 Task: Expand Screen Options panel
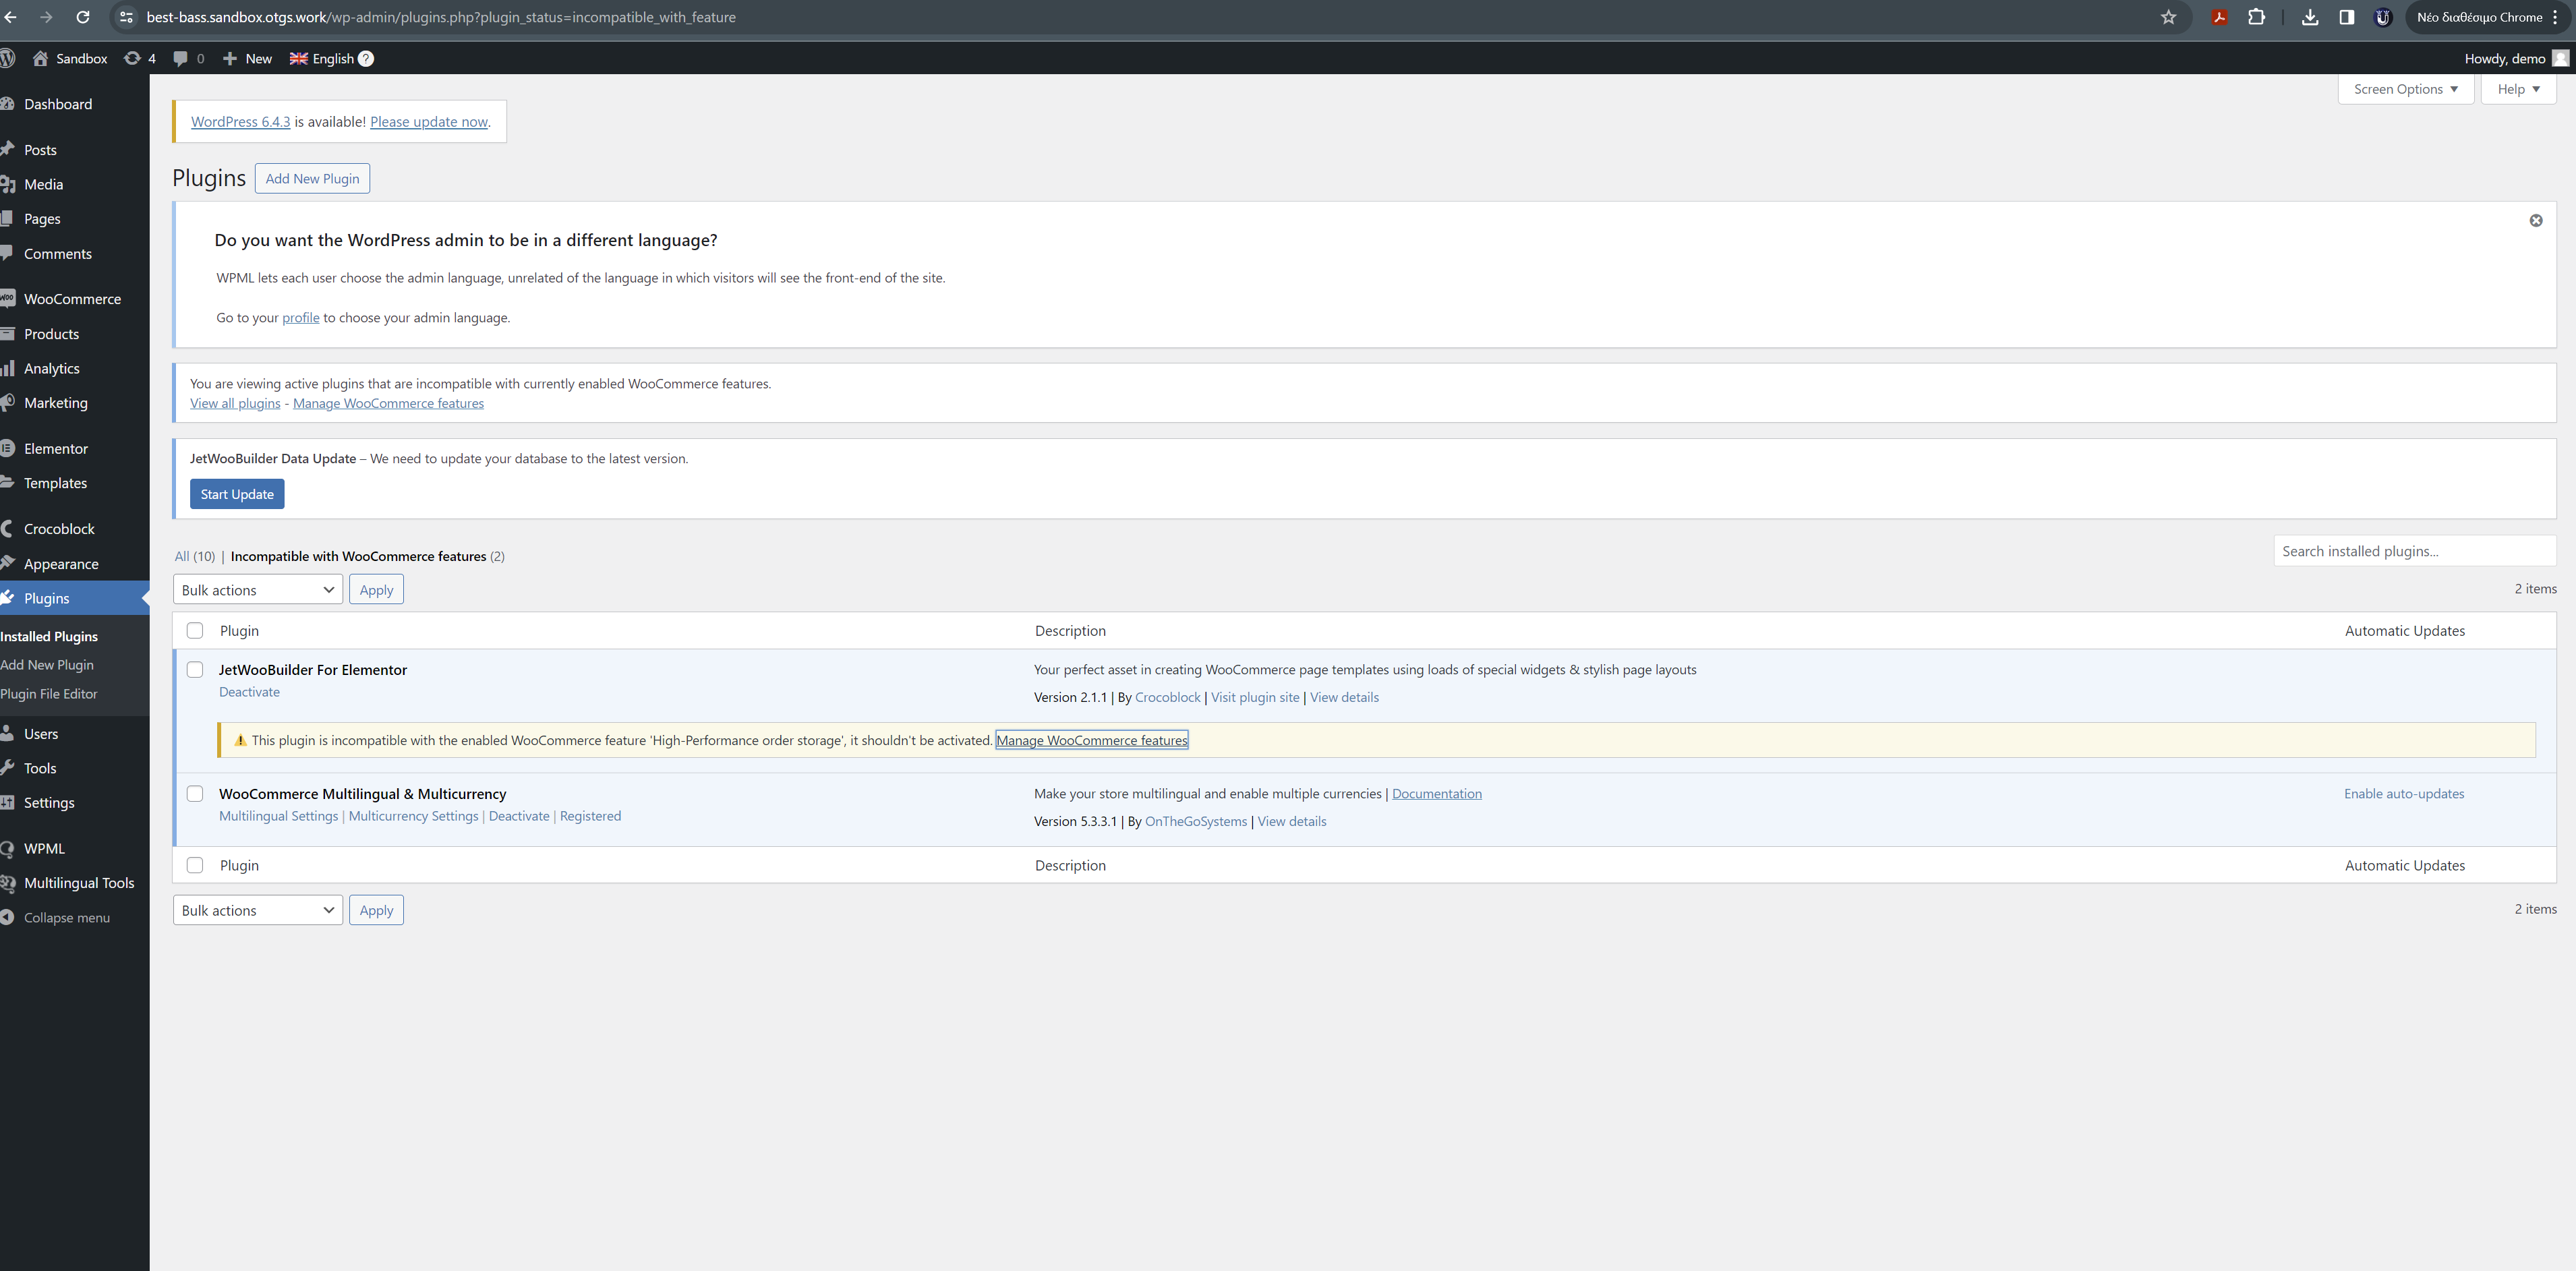[2405, 89]
